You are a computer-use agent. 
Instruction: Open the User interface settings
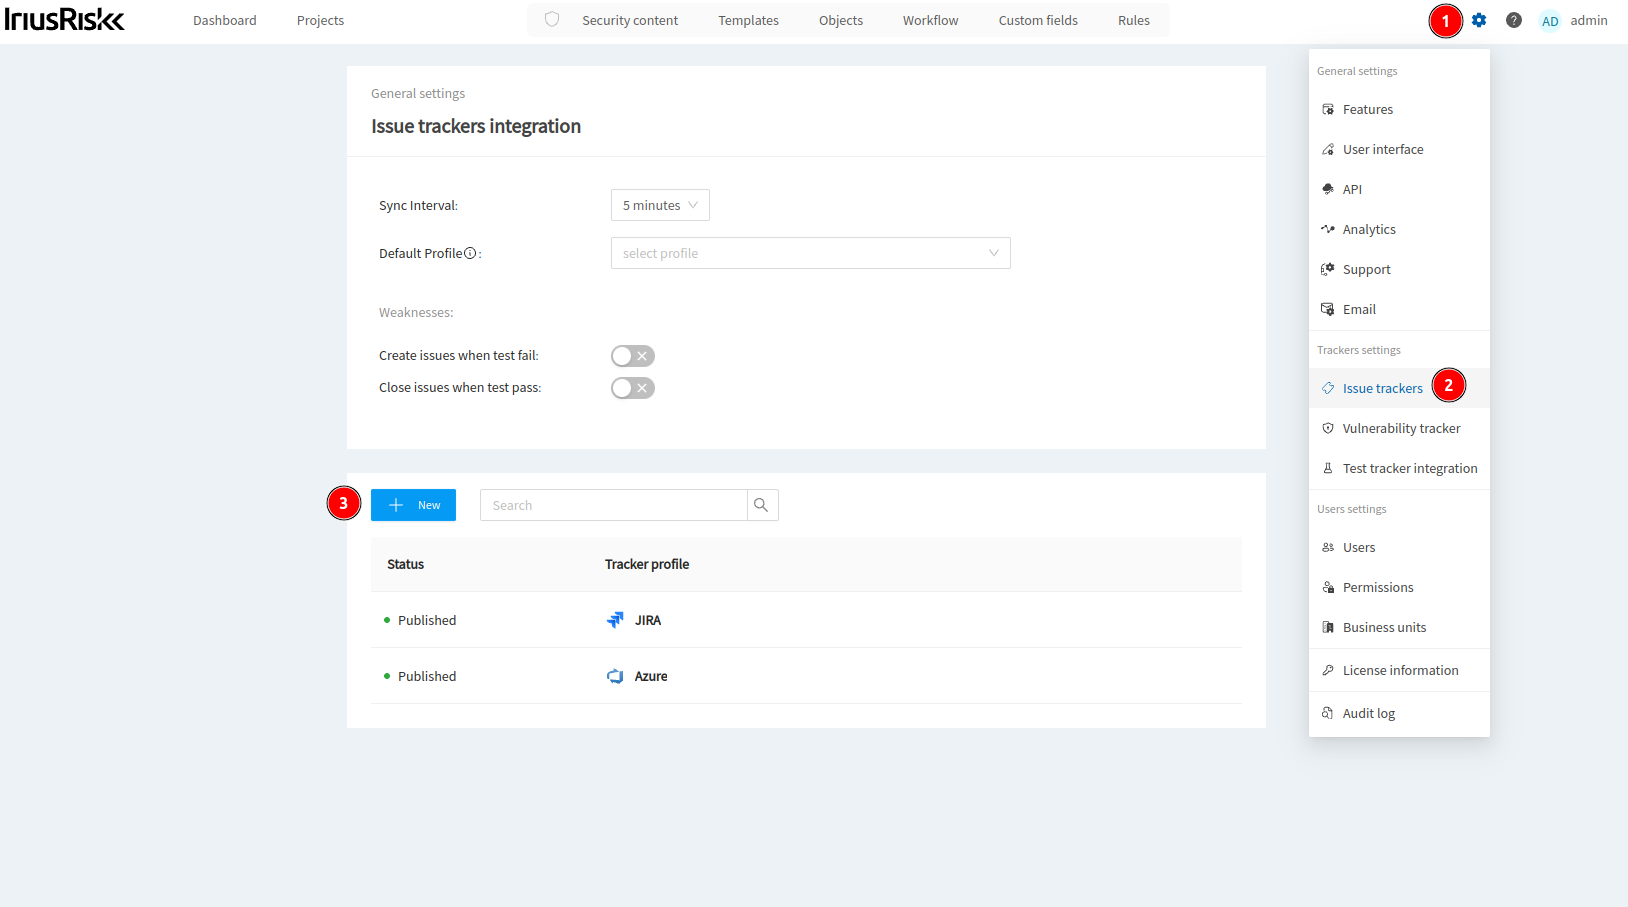[1399, 149]
